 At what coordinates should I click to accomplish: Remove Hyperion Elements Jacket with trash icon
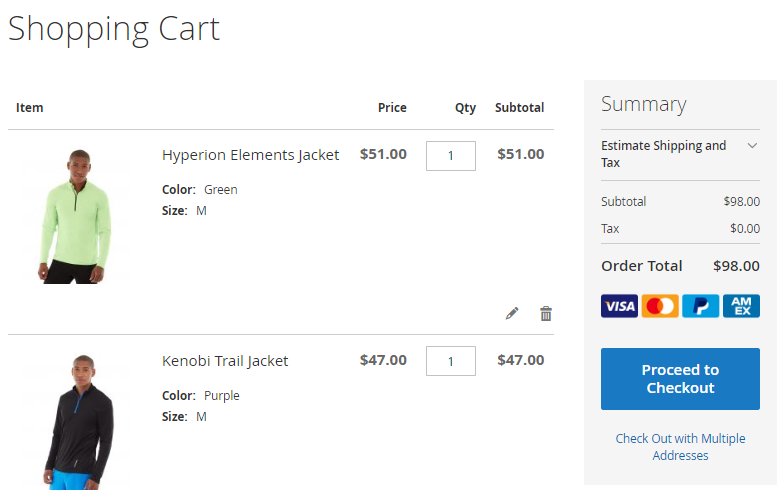(x=546, y=314)
